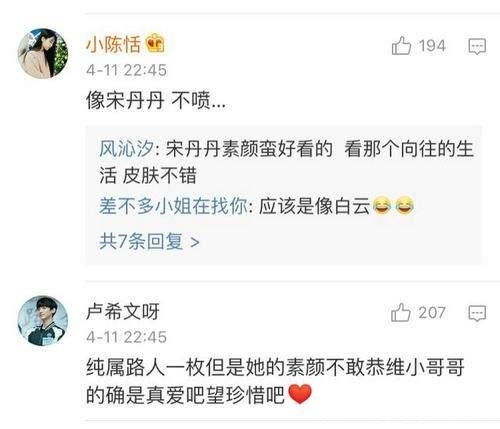Viewport: 500px width, 429px height.
Task: Open reply box for 卢希文呀's comment
Action: 477,313
